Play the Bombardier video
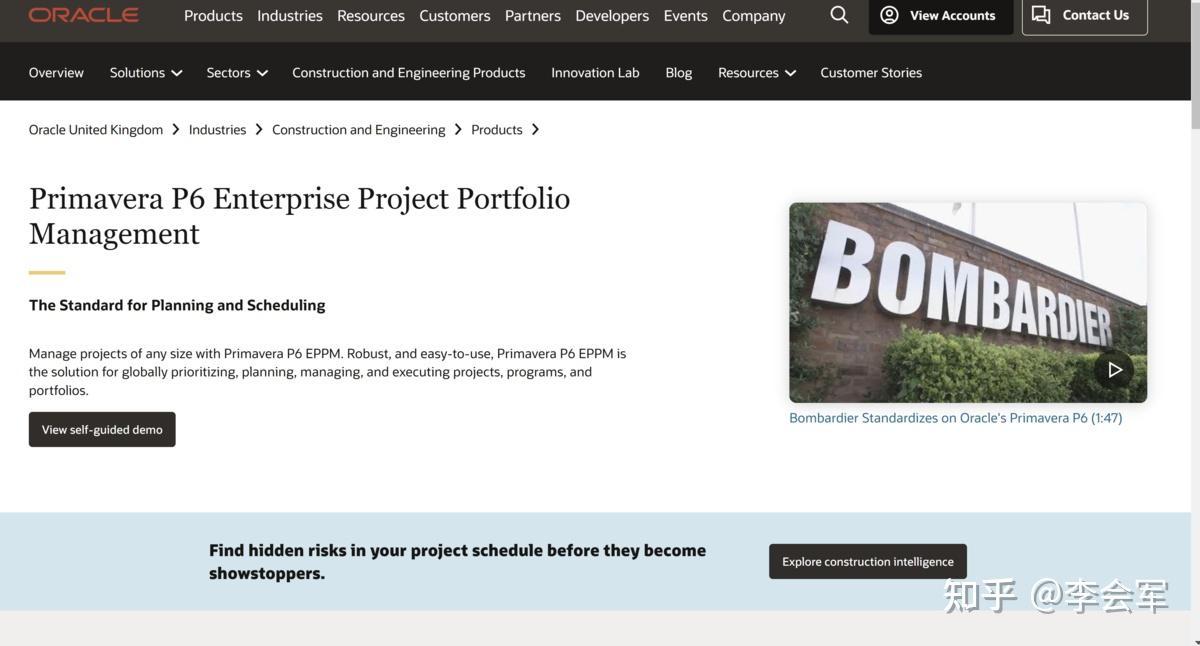This screenshot has width=1200, height=646. 1114,369
